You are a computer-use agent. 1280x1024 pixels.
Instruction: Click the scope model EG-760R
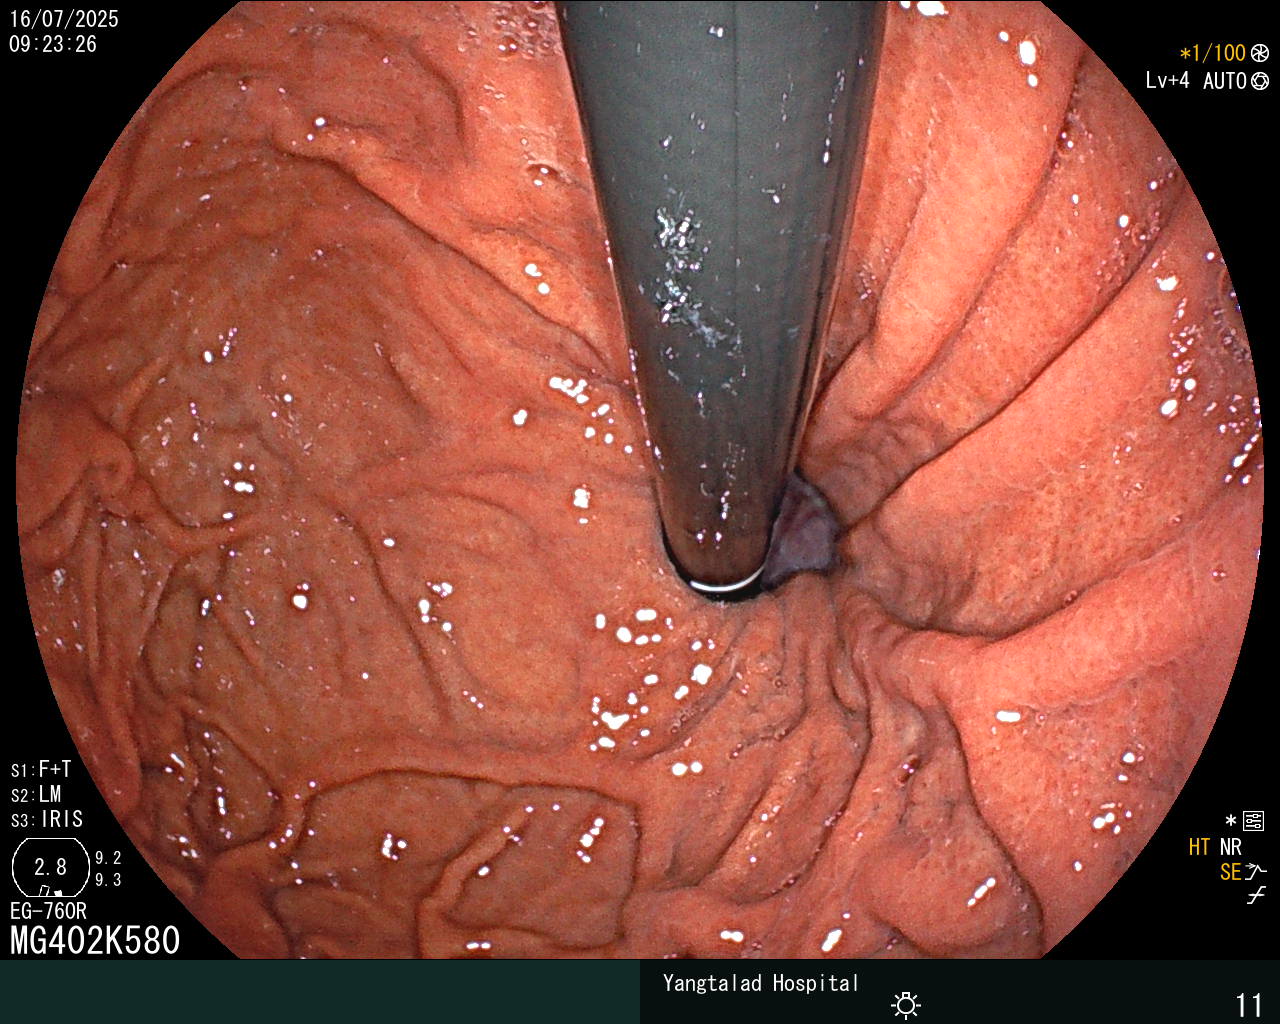point(48,911)
